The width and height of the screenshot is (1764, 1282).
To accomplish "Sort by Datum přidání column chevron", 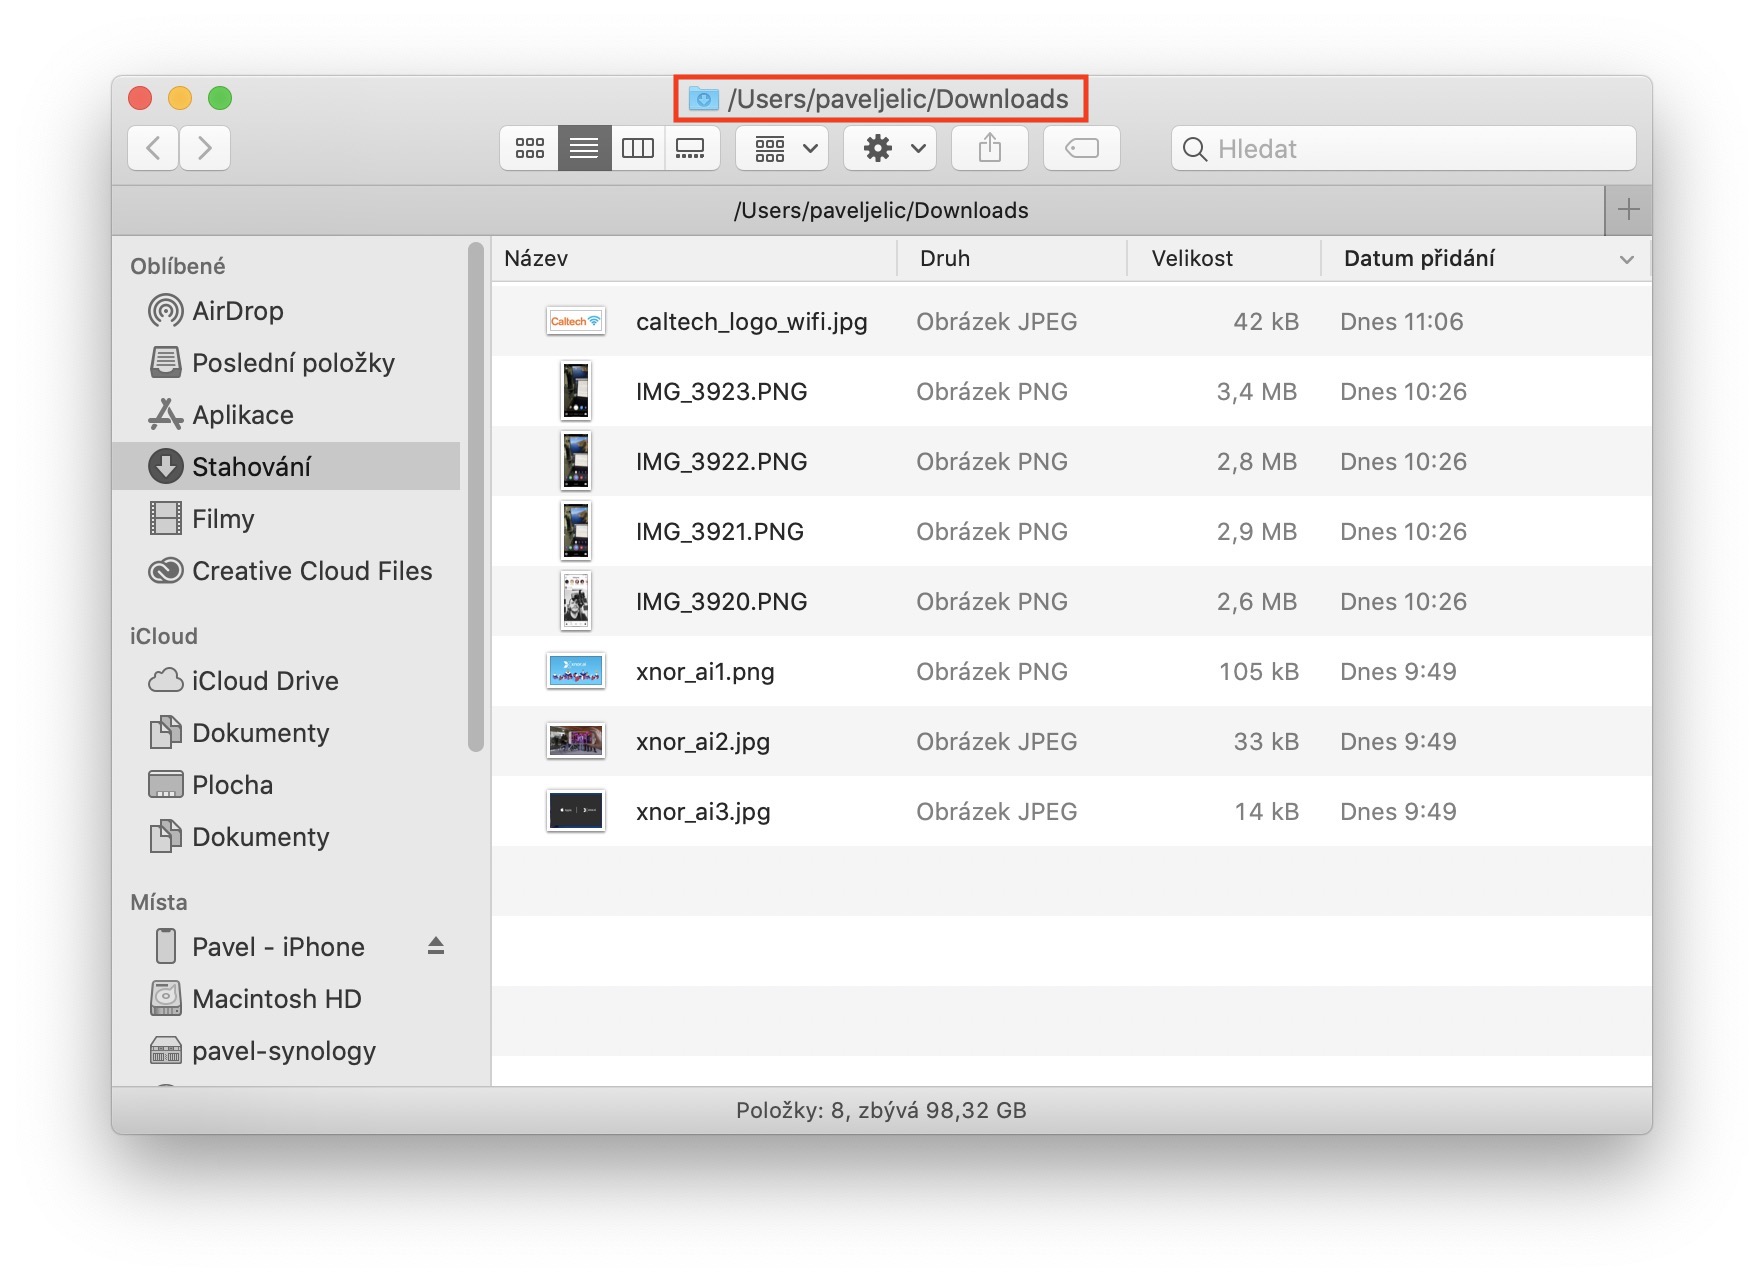I will [x=1626, y=259].
